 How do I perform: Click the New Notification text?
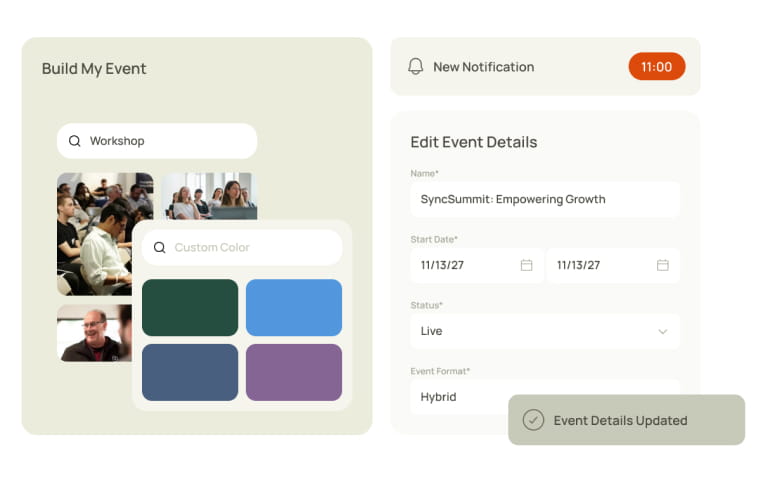coord(483,67)
